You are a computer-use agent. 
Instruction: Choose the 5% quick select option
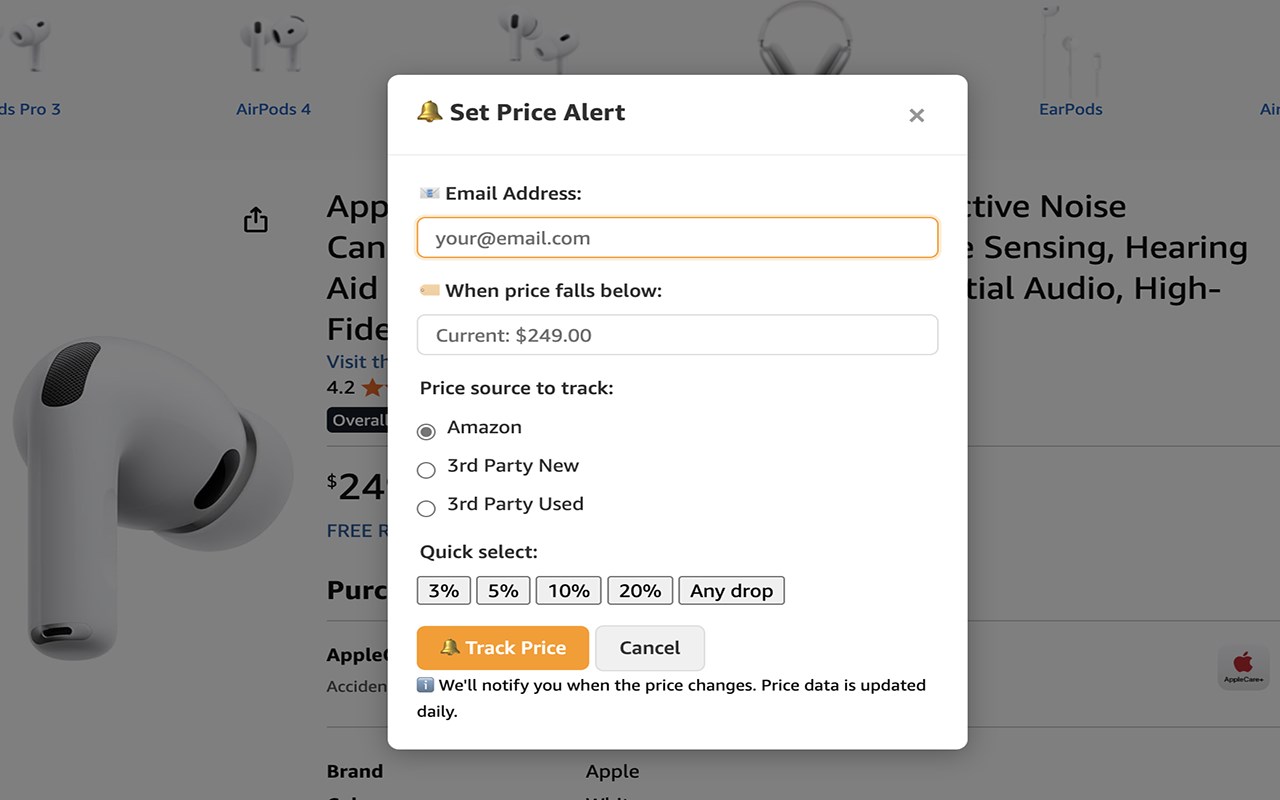click(503, 591)
